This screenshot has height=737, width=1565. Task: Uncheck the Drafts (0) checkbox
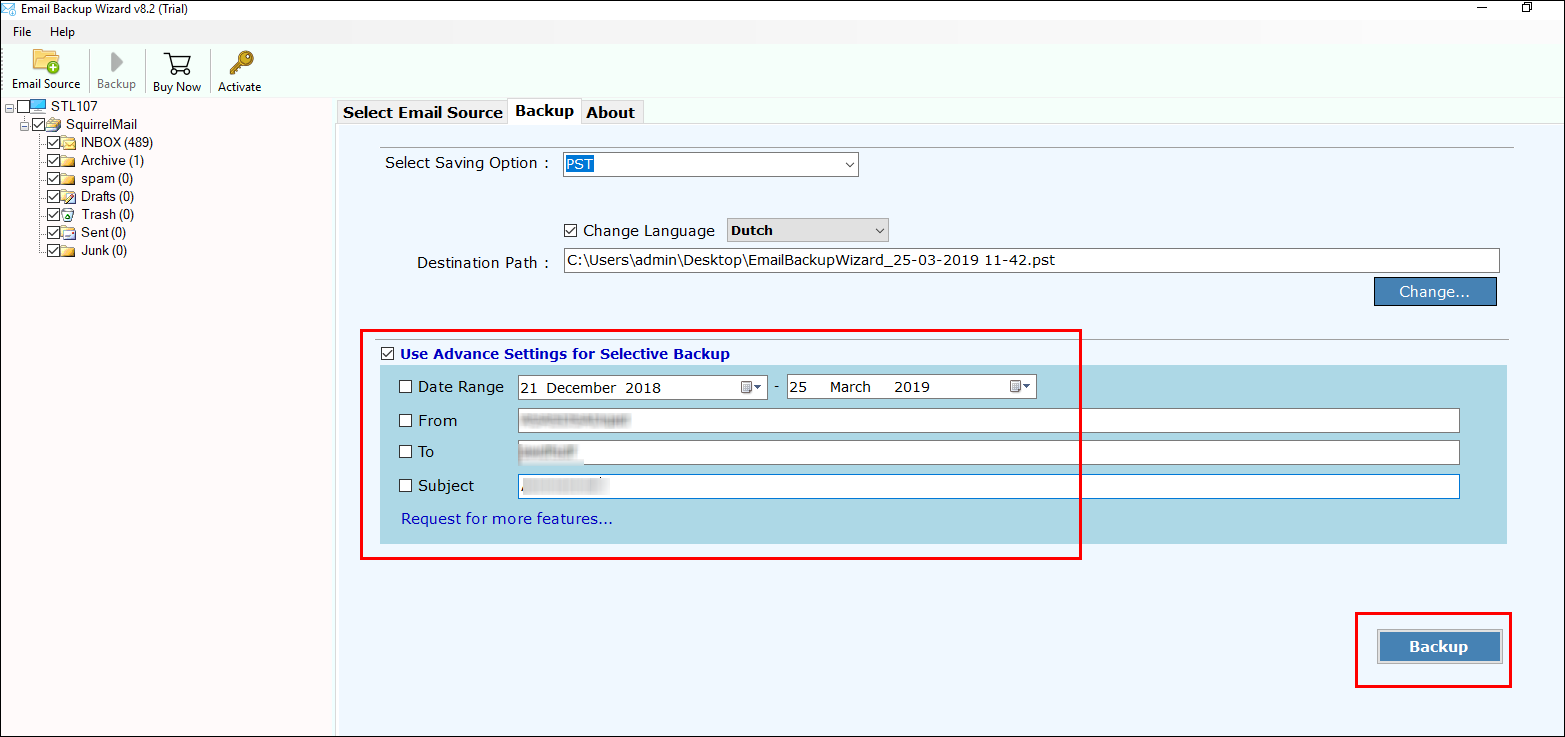pyautogui.click(x=54, y=197)
